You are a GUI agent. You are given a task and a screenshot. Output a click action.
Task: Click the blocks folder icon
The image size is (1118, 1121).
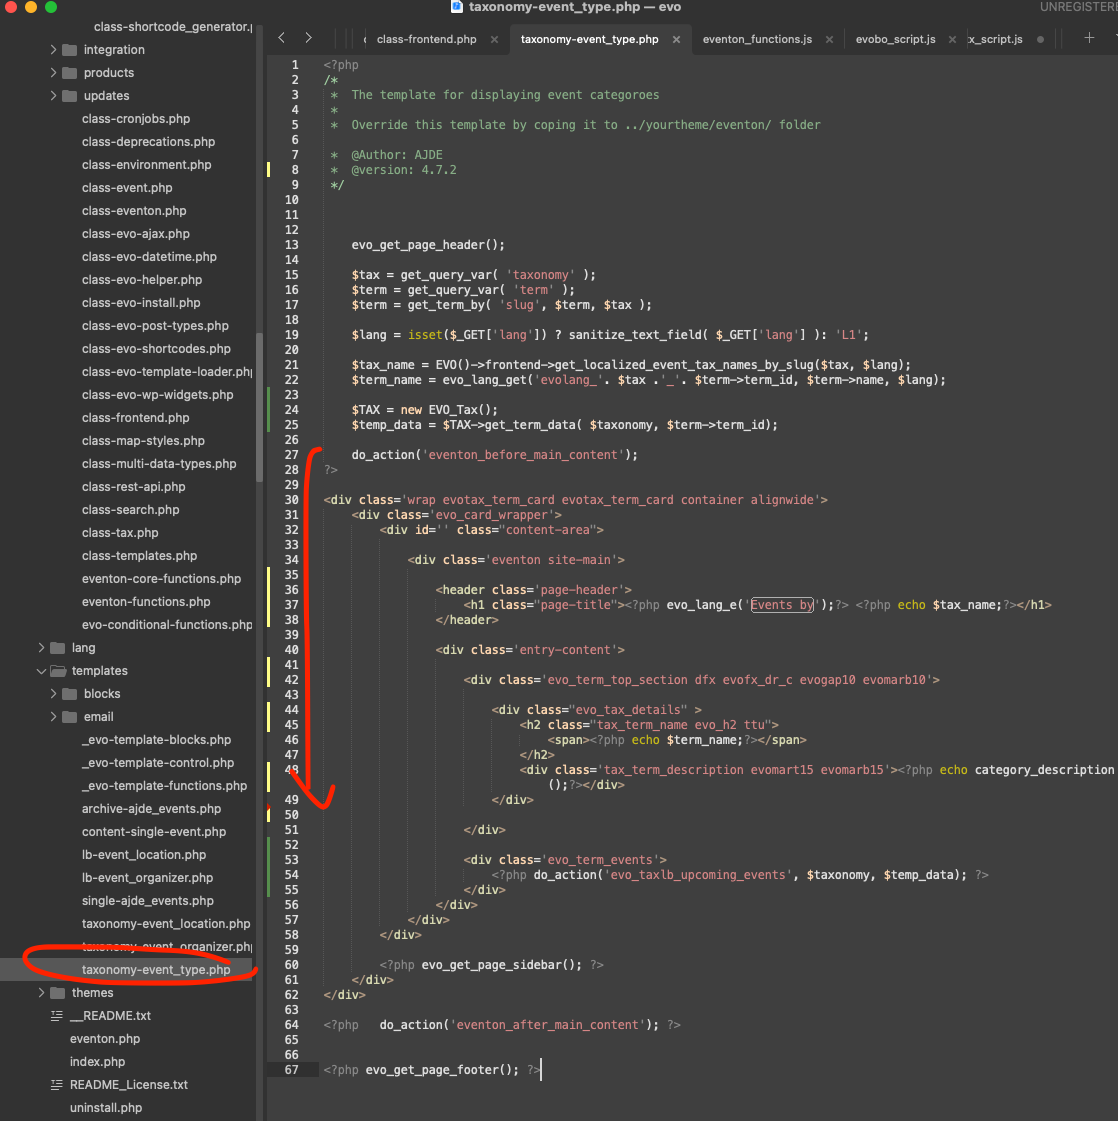pos(69,693)
